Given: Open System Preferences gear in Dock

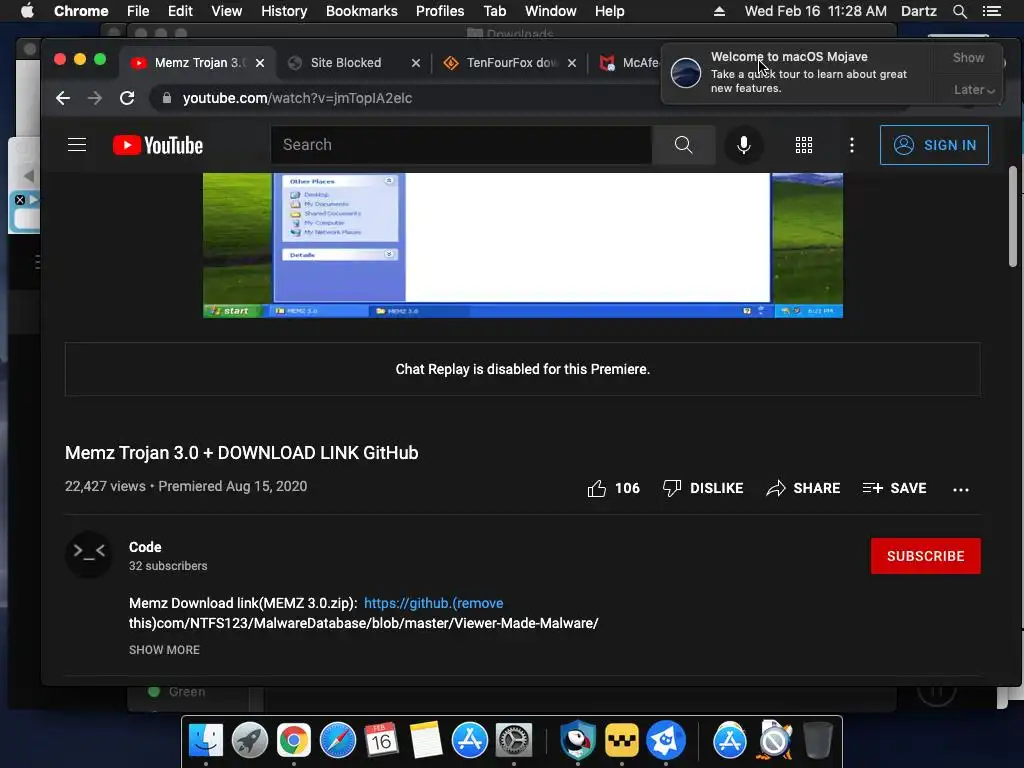Looking at the screenshot, I should [514, 741].
